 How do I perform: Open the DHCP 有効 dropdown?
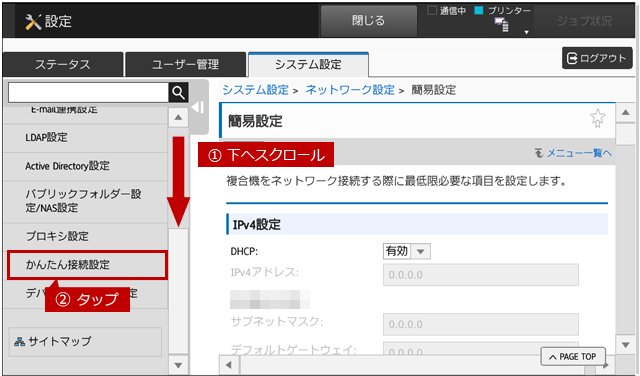[407, 251]
